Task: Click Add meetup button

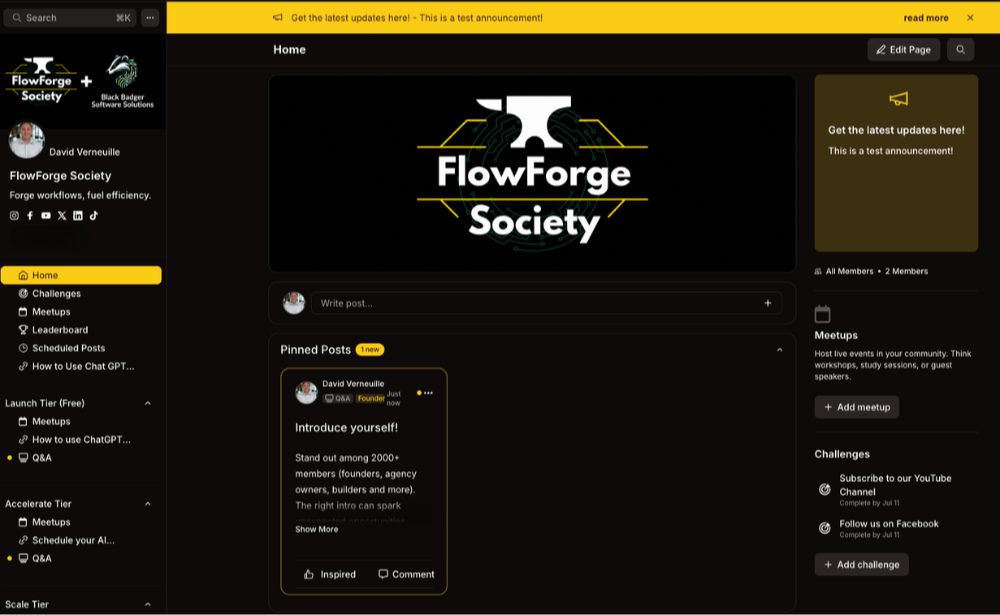Action: [857, 407]
